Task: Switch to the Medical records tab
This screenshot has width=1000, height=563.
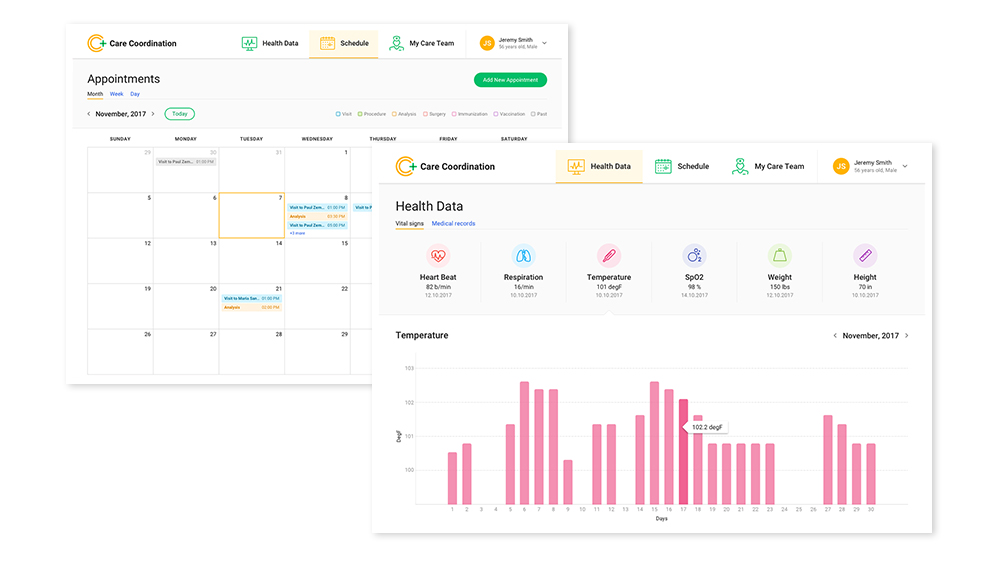Action: tap(453, 223)
